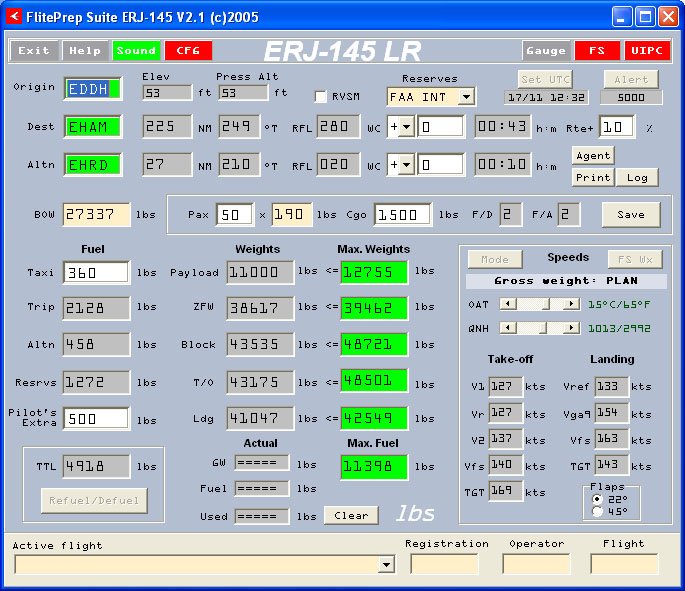
Task: Click the QNH slider thumb
Action: coord(543,328)
